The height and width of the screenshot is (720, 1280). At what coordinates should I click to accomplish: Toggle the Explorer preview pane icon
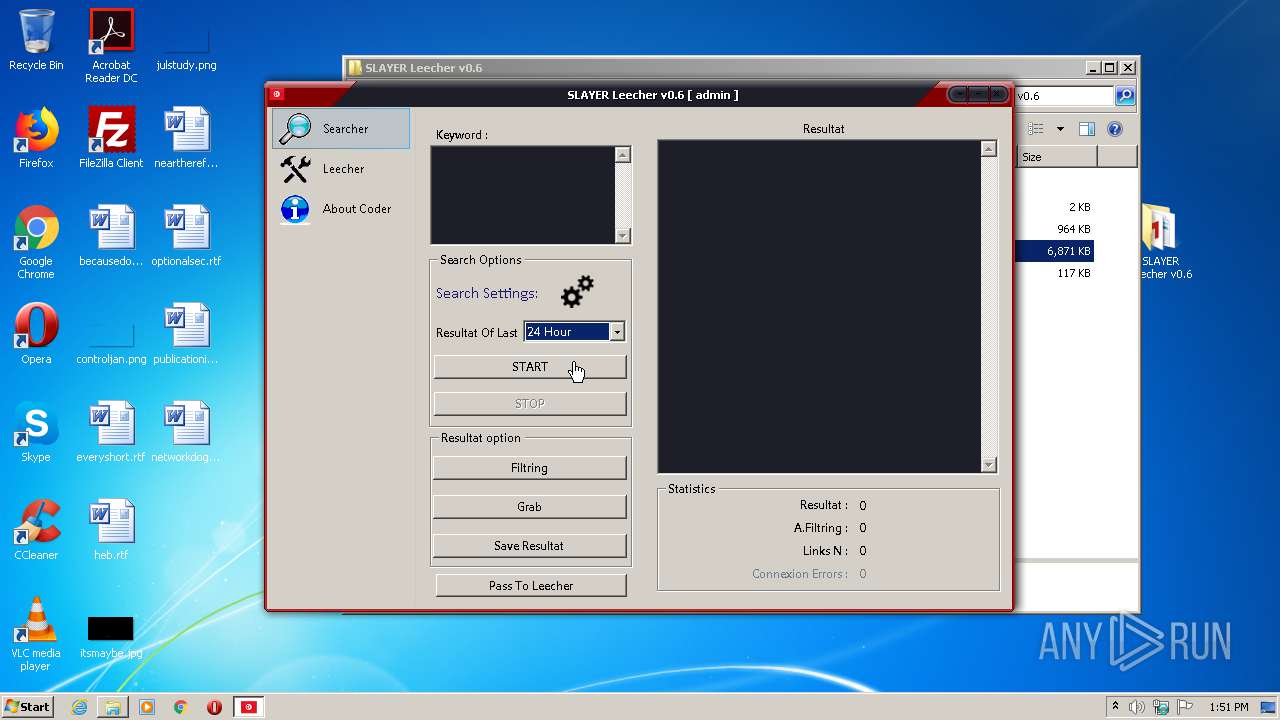[x=1087, y=129]
